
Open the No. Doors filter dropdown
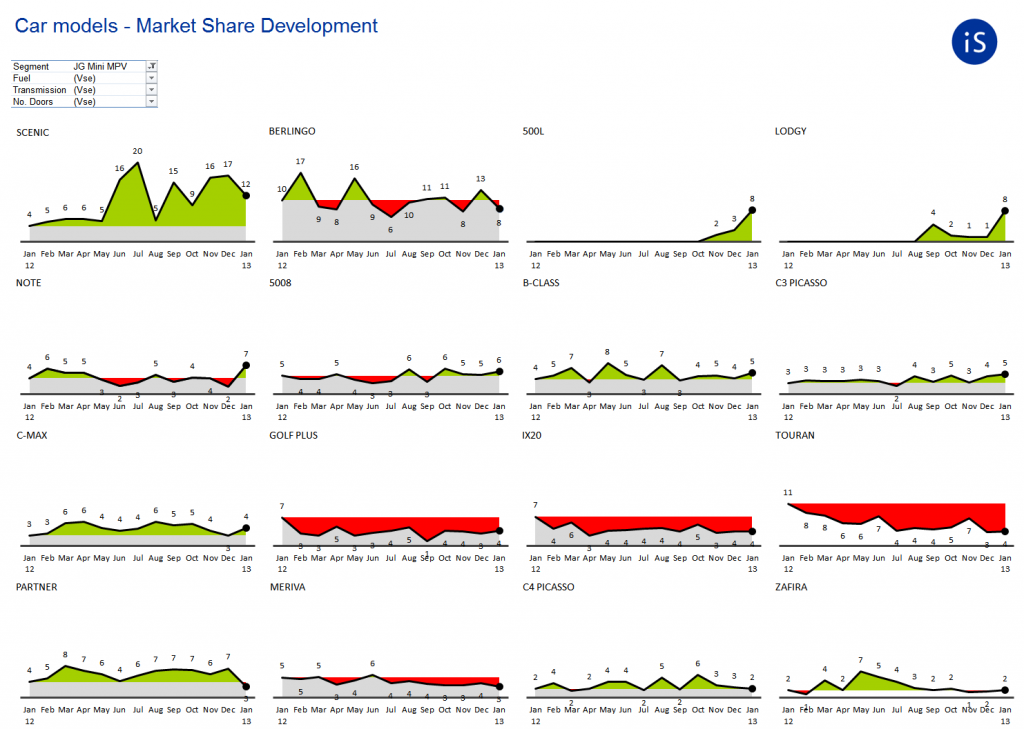(x=152, y=101)
